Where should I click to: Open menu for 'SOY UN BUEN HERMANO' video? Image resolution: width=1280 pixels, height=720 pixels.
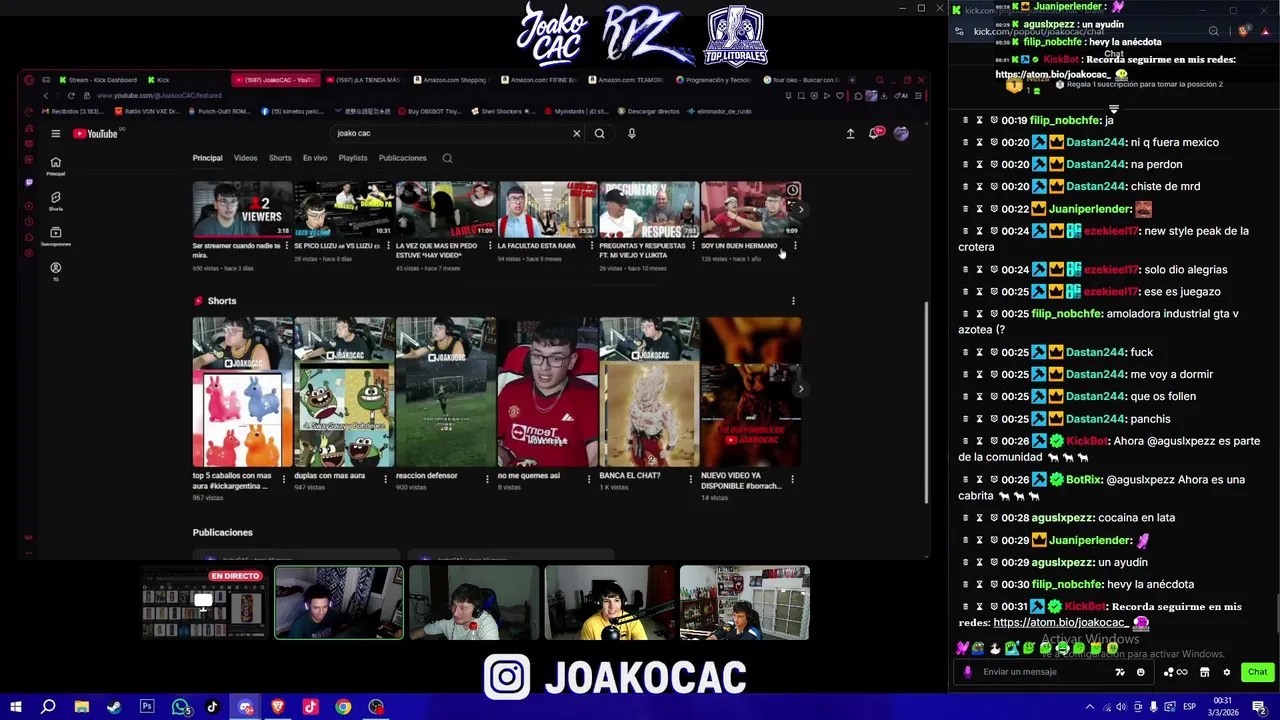click(795, 246)
